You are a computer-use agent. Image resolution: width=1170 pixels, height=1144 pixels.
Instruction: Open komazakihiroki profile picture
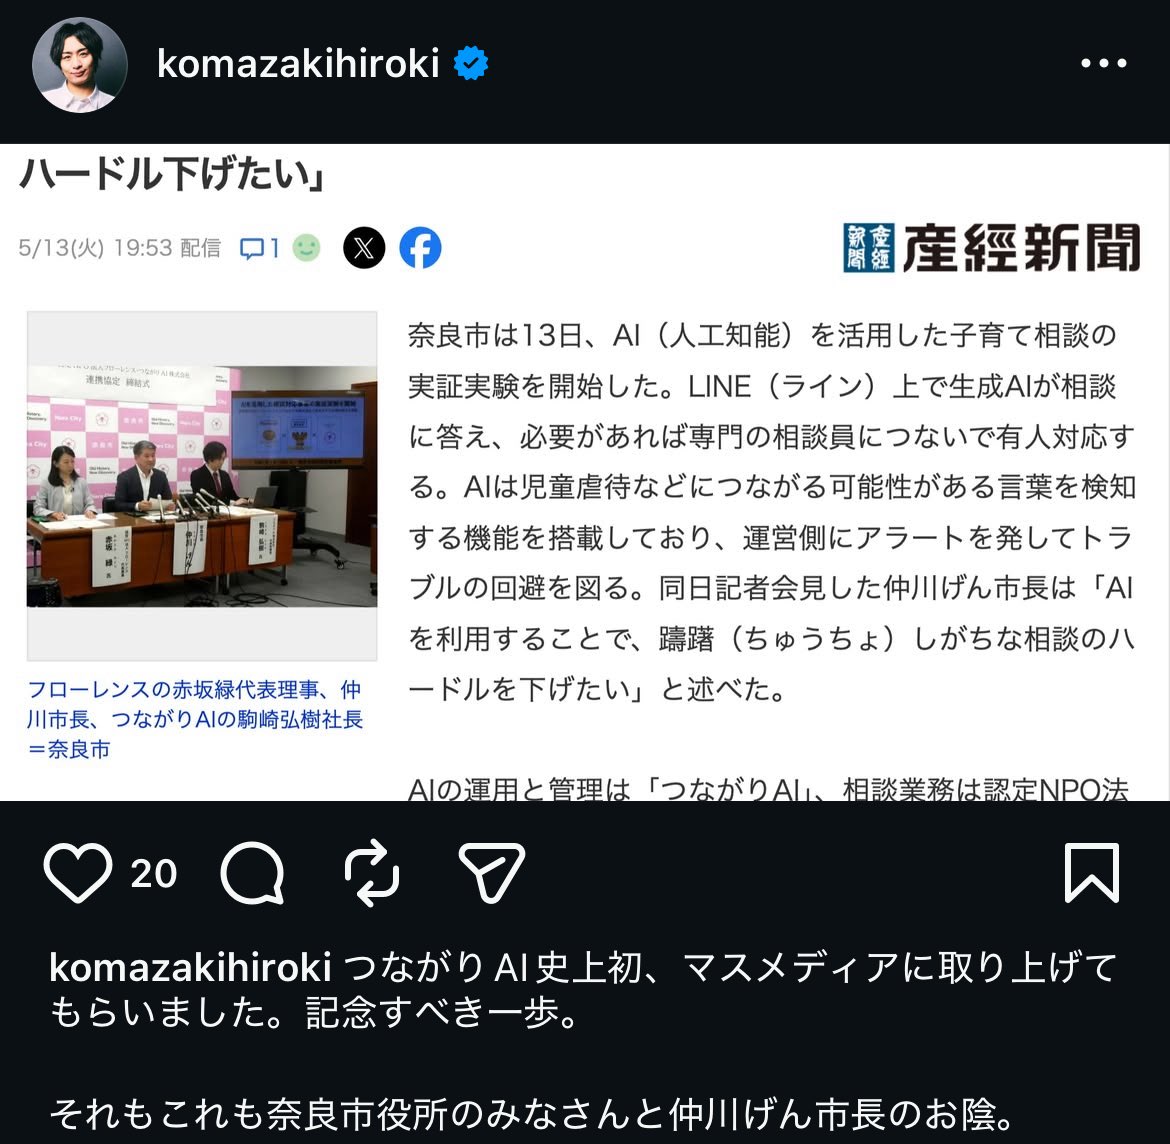point(80,65)
